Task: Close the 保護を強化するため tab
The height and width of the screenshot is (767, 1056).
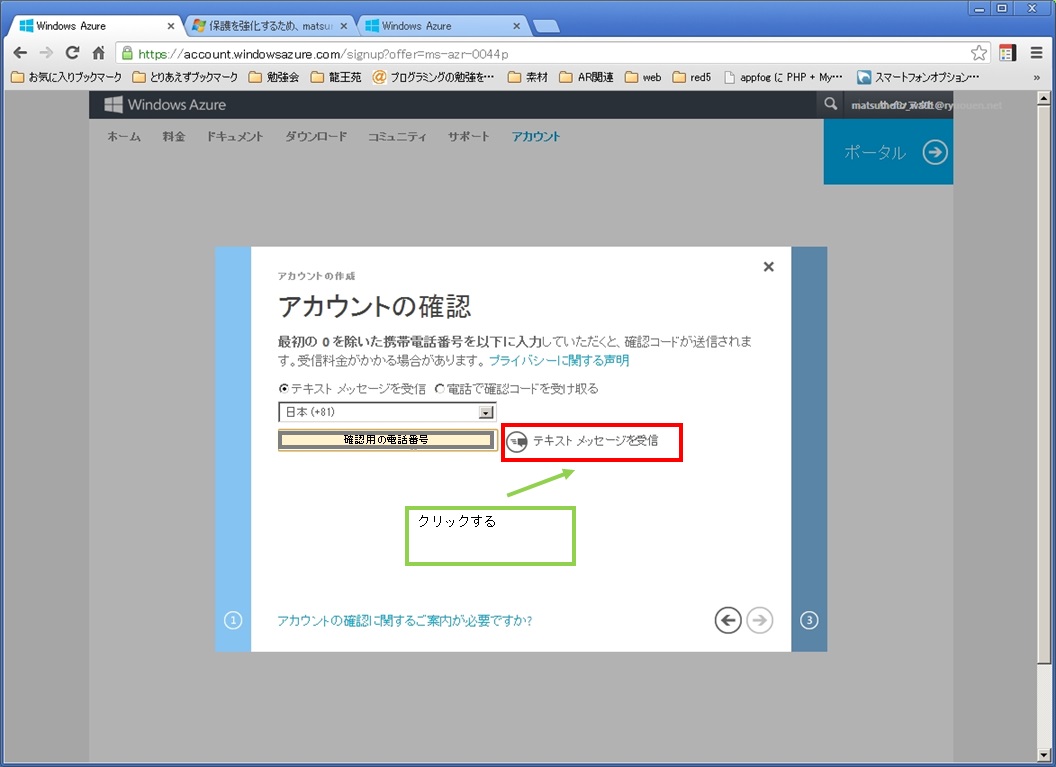Action: tap(343, 26)
